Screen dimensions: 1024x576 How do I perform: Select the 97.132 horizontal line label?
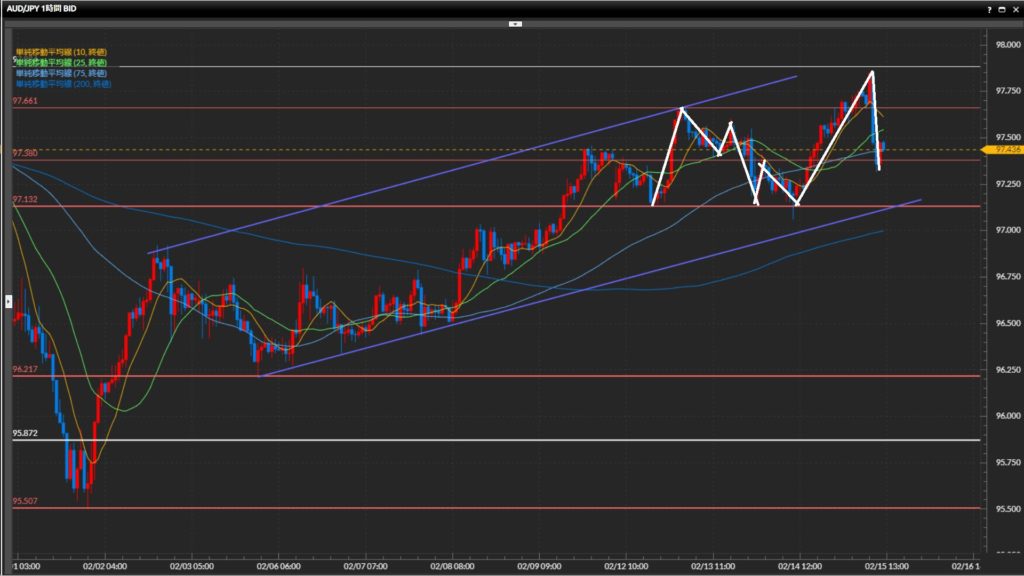click(x=25, y=200)
